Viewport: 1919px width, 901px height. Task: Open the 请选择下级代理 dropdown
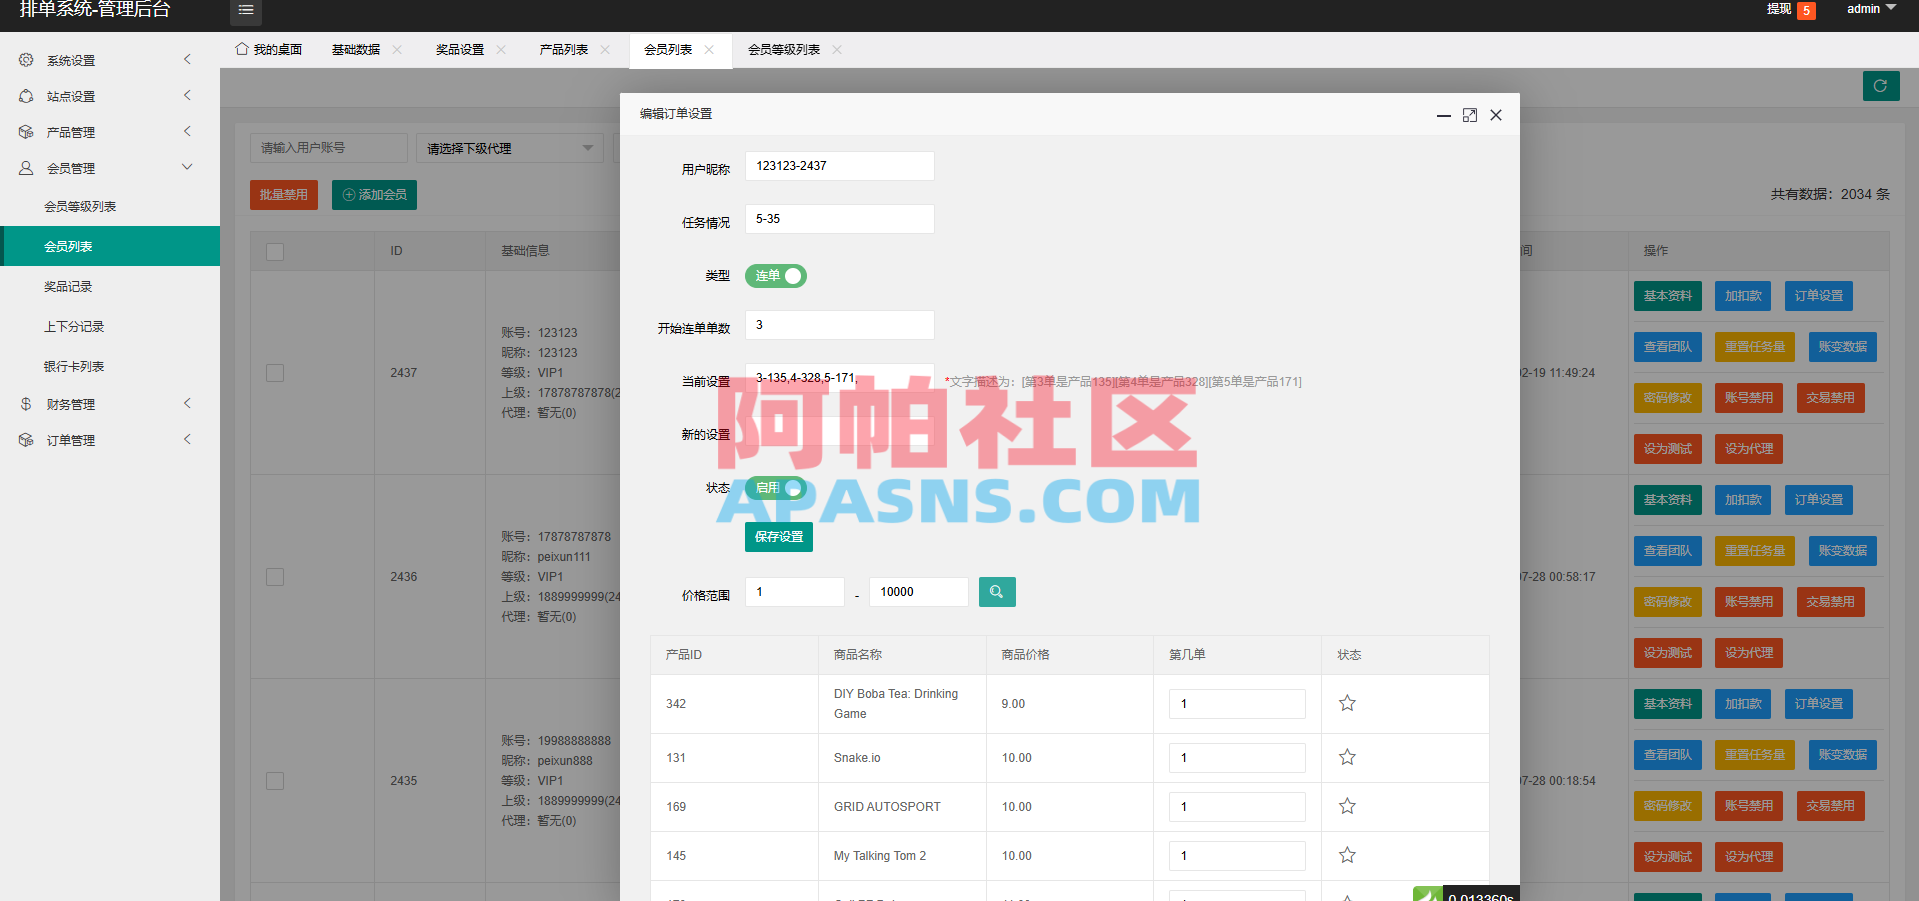509,148
